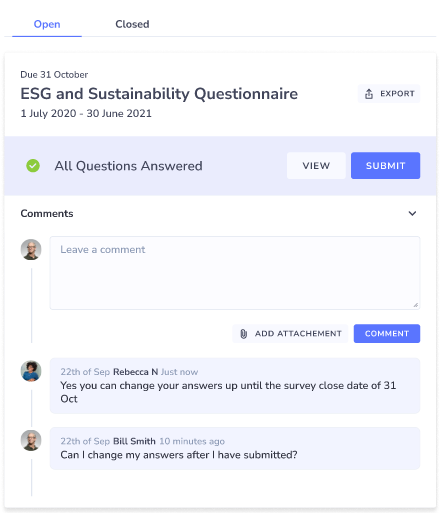Click the ESG and Sustainability Questionnaire title
445x513 pixels.
pyautogui.click(x=159, y=94)
